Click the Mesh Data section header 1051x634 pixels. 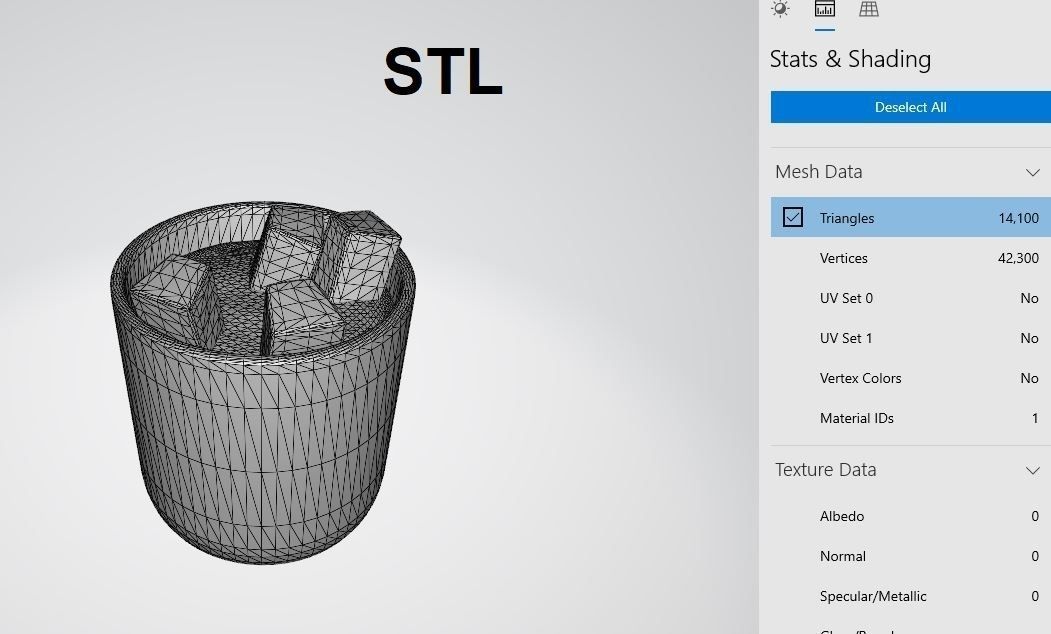click(910, 172)
